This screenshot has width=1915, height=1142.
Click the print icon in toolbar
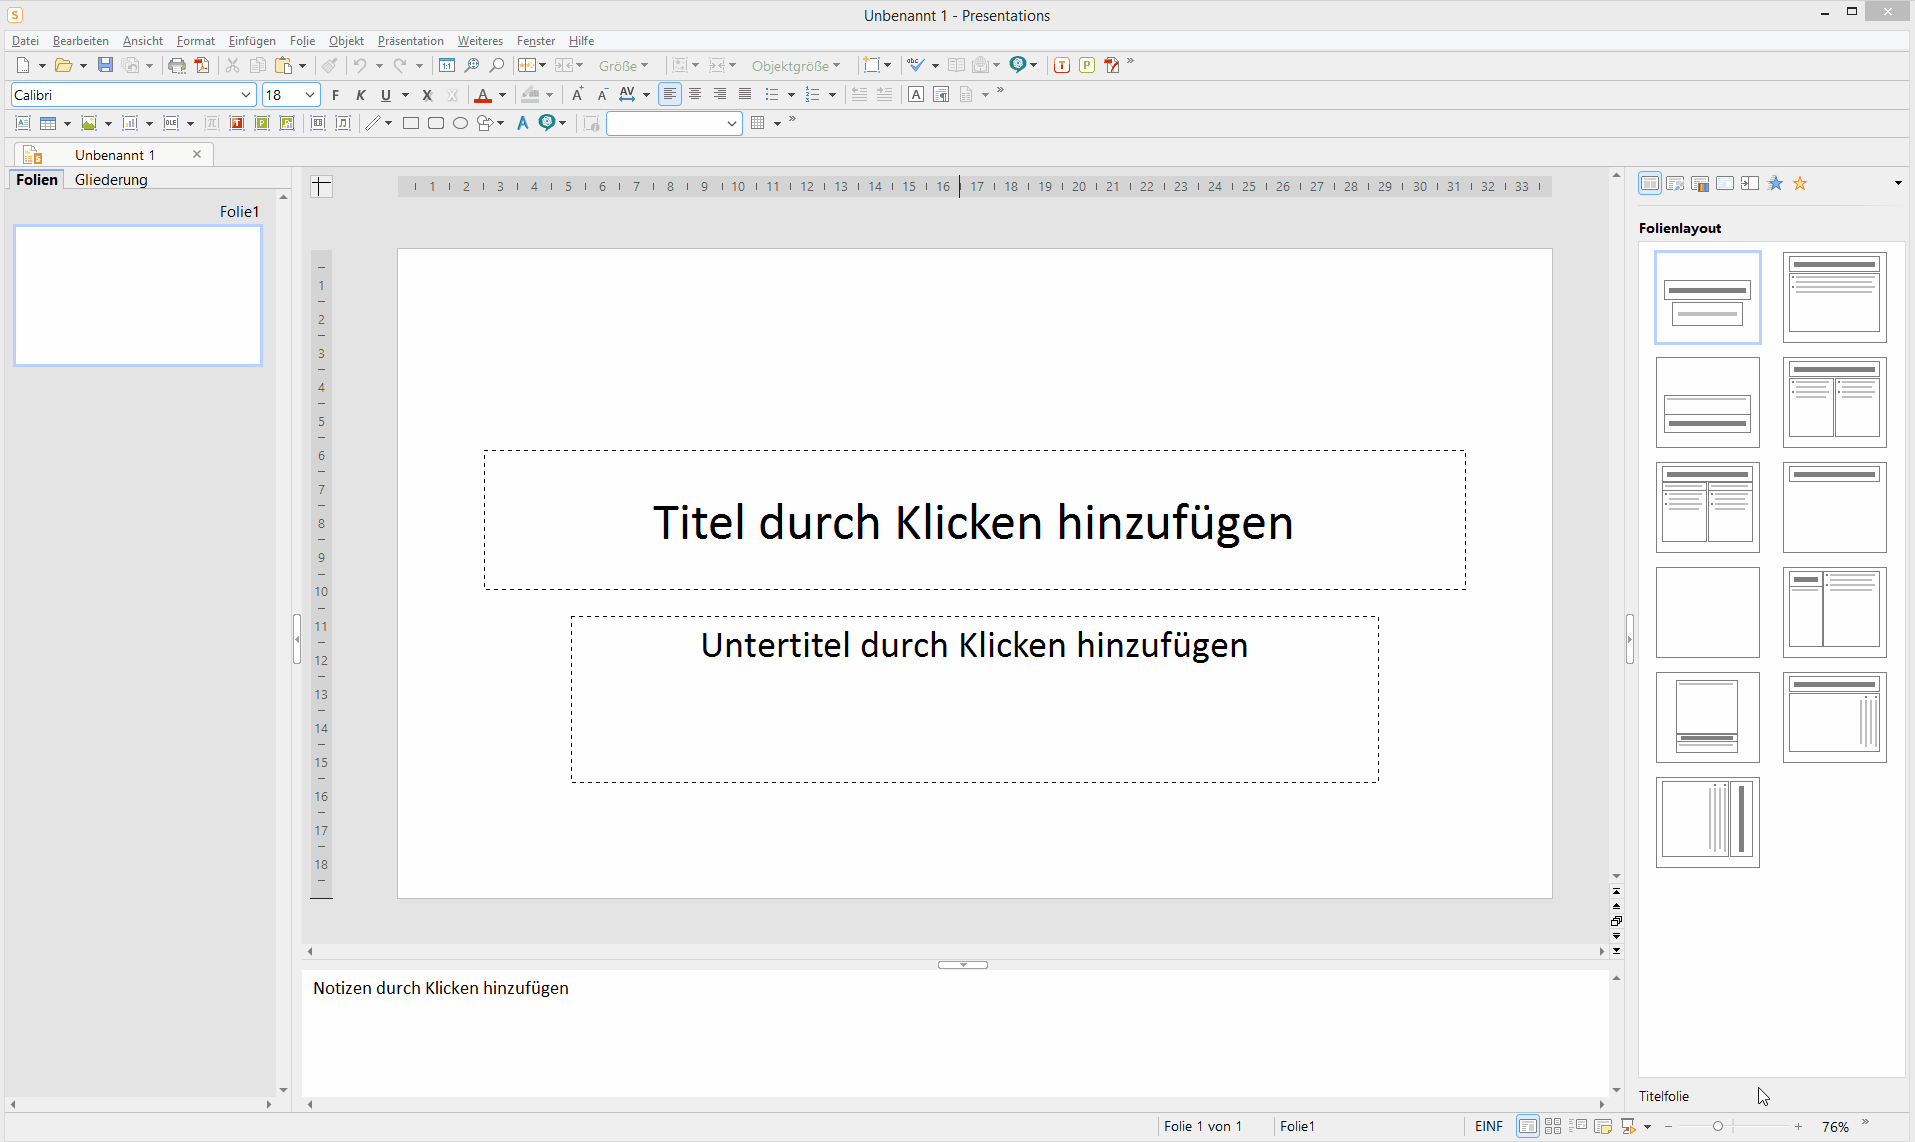(x=177, y=65)
